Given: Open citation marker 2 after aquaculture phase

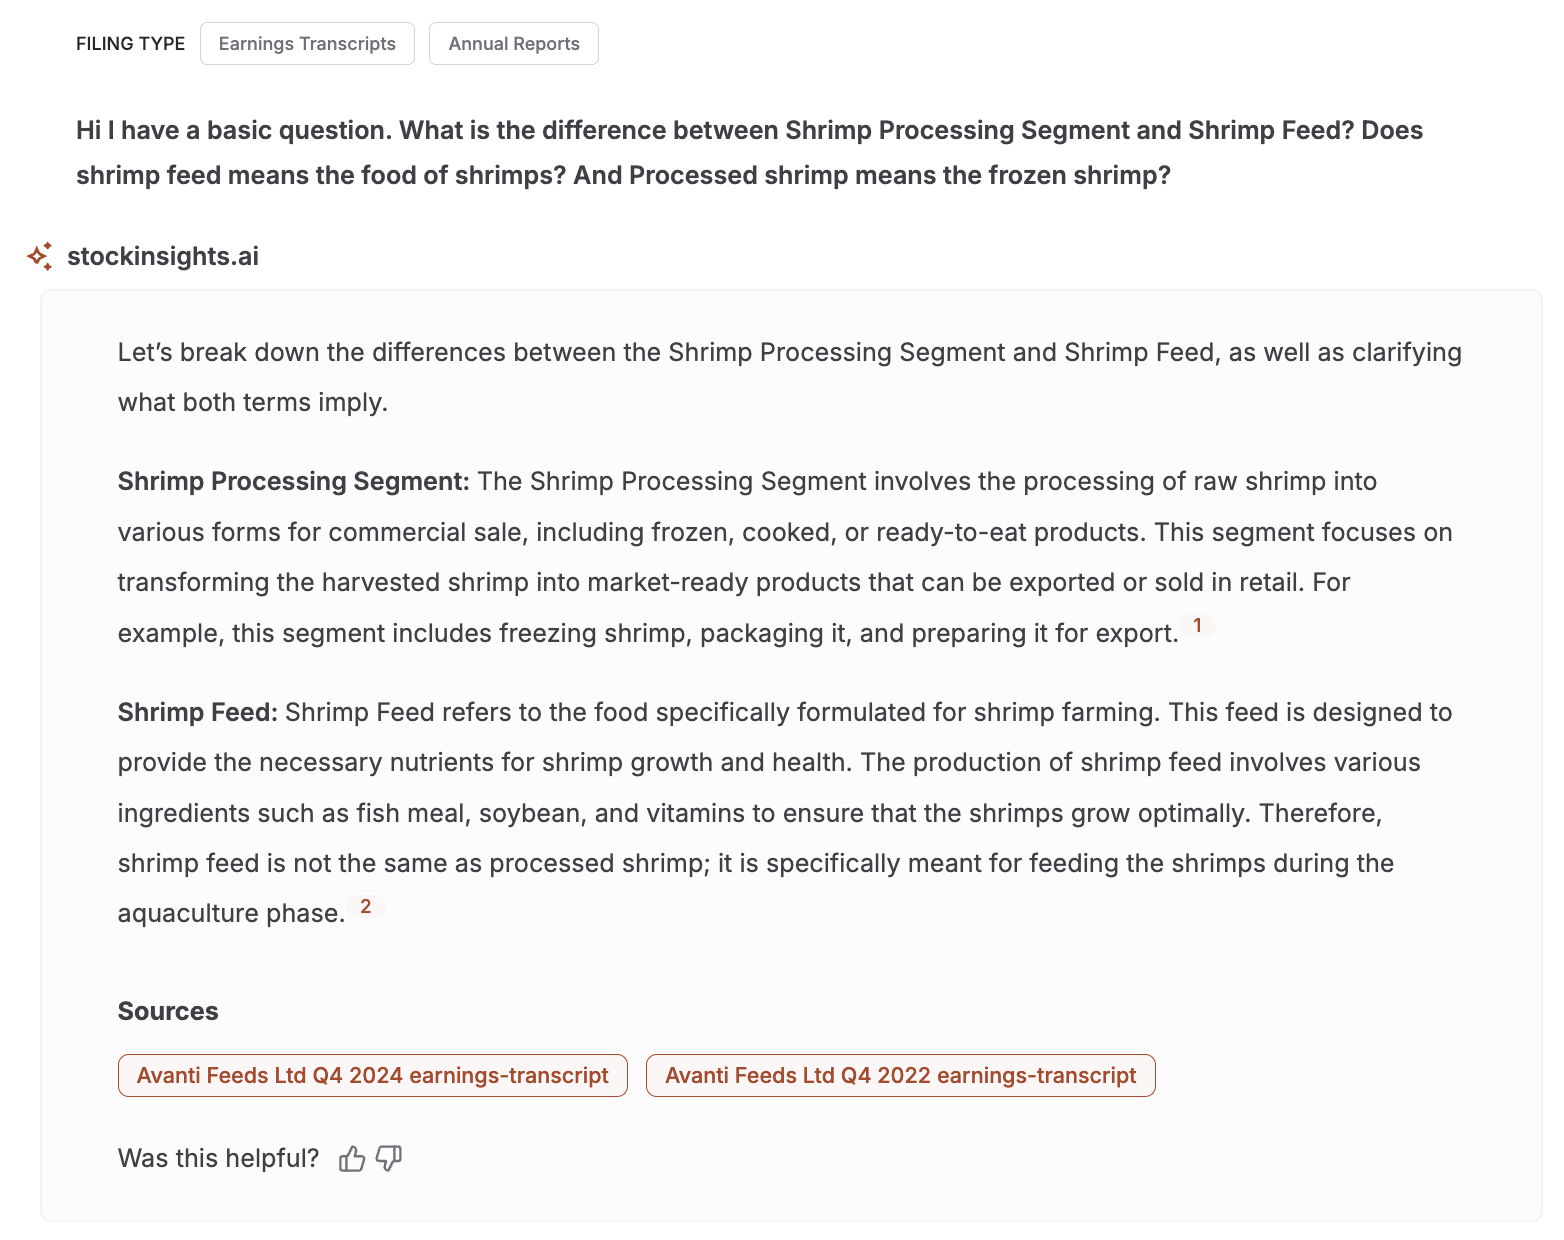Looking at the screenshot, I should (x=365, y=907).
